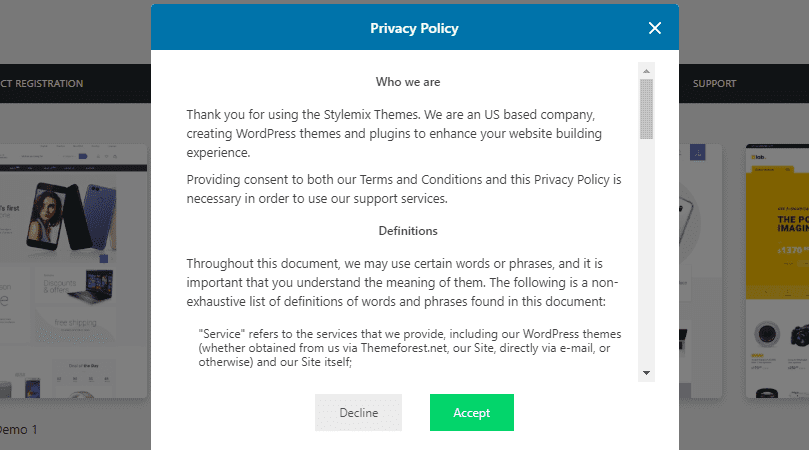Close the Privacy Policy dialog
Image resolution: width=809 pixels, height=450 pixels.
click(x=655, y=28)
